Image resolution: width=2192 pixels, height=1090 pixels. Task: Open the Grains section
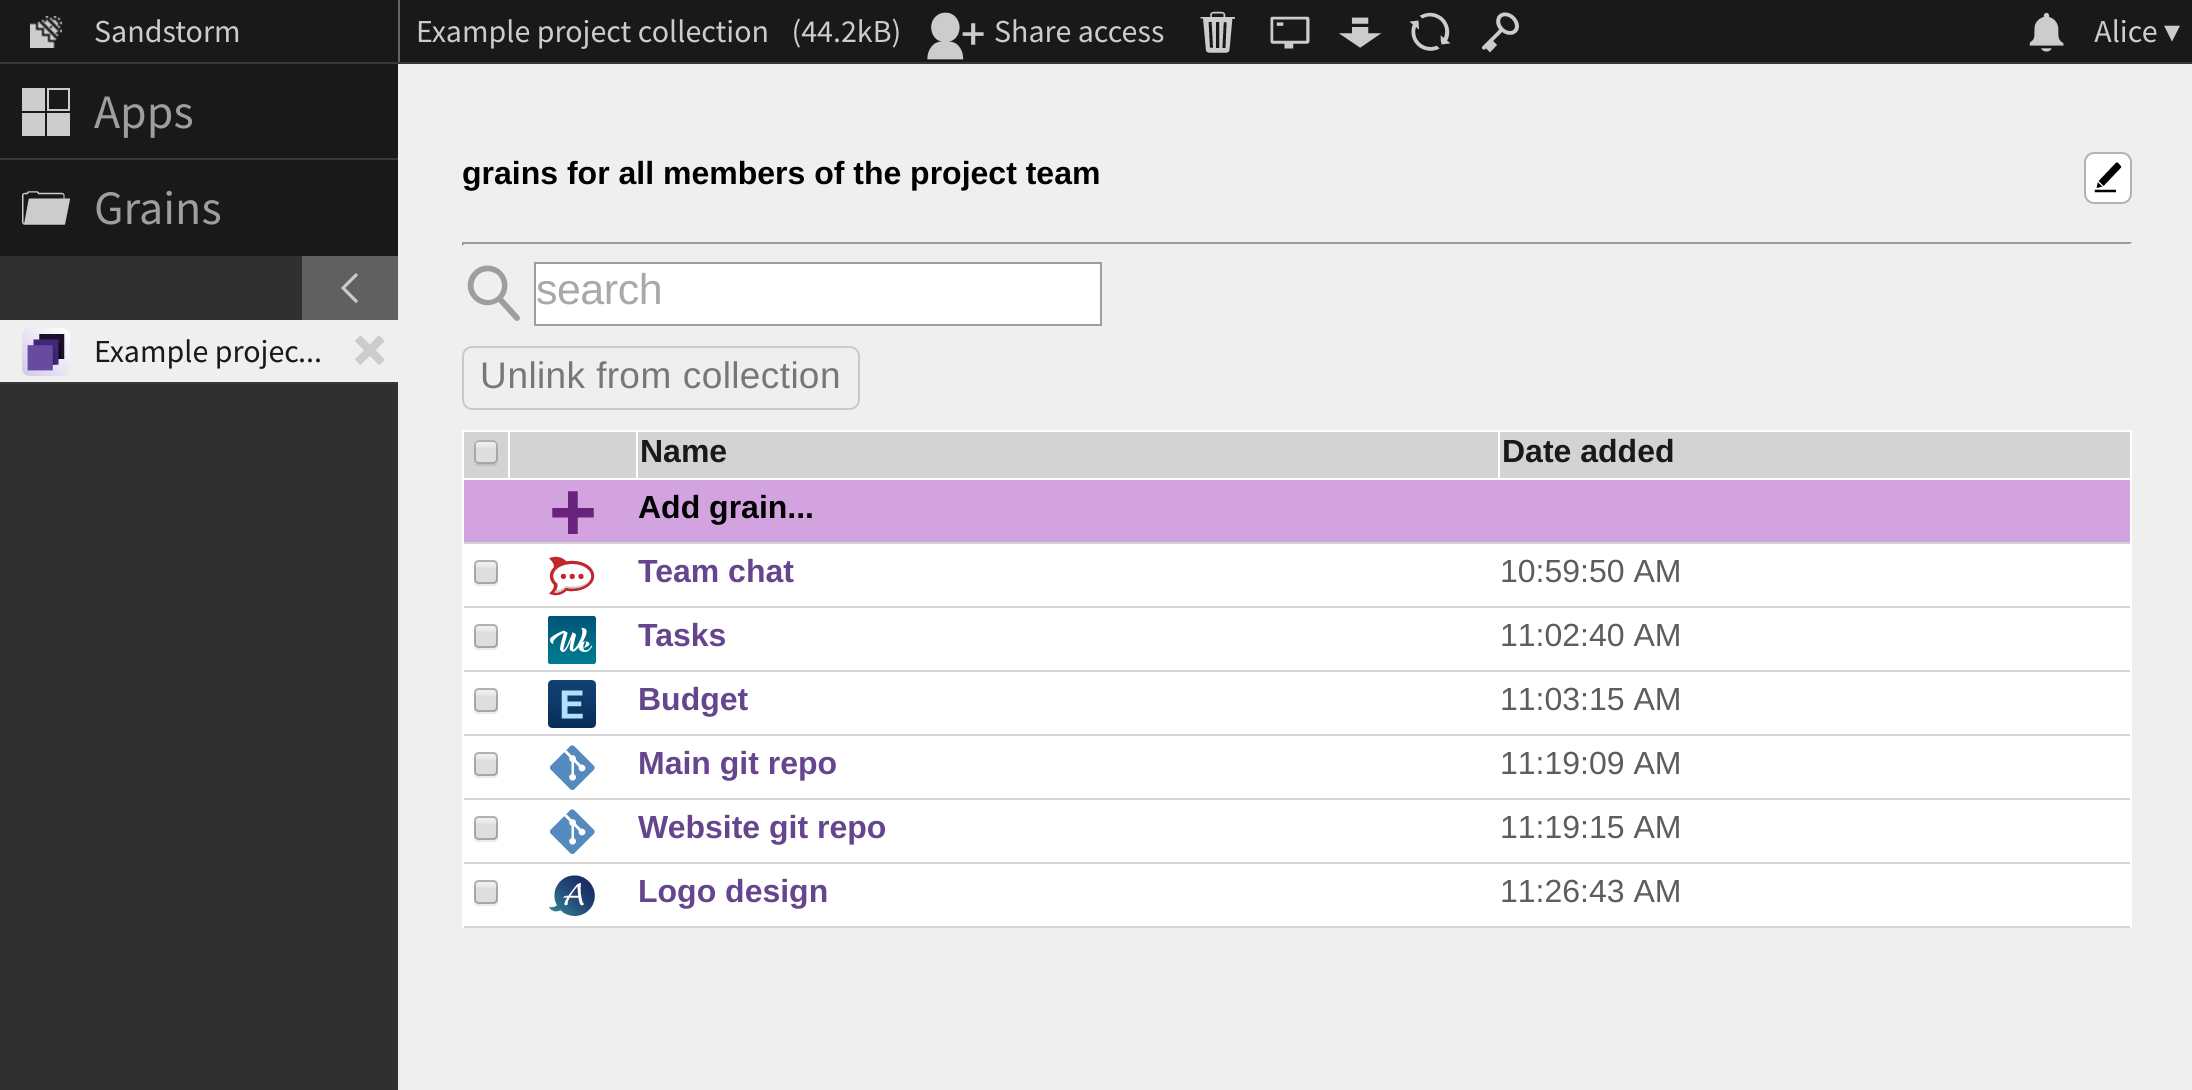(x=156, y=207)
